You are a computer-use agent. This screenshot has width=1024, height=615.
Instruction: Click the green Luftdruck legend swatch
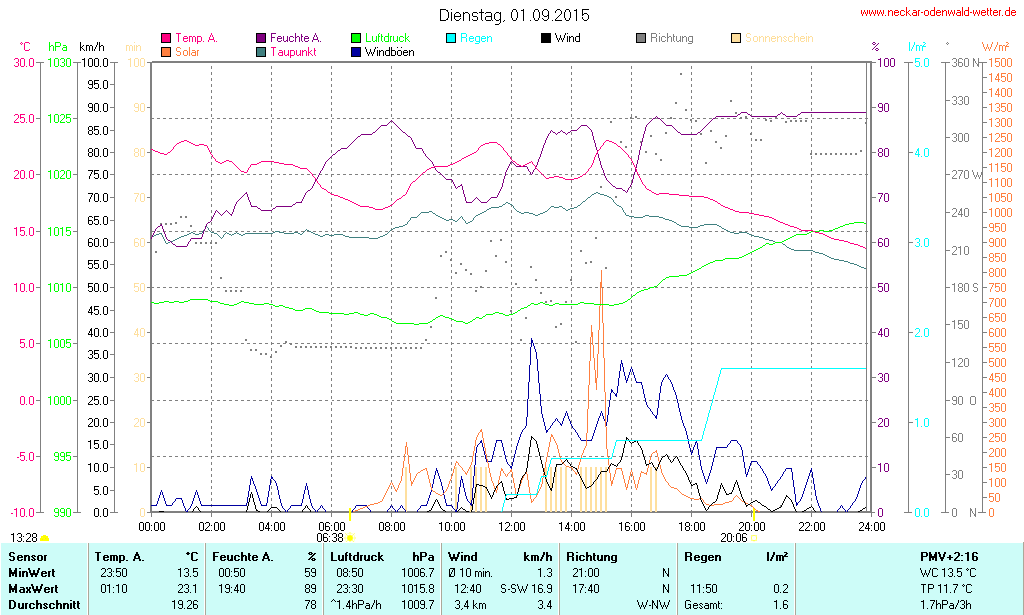(357, 38)
